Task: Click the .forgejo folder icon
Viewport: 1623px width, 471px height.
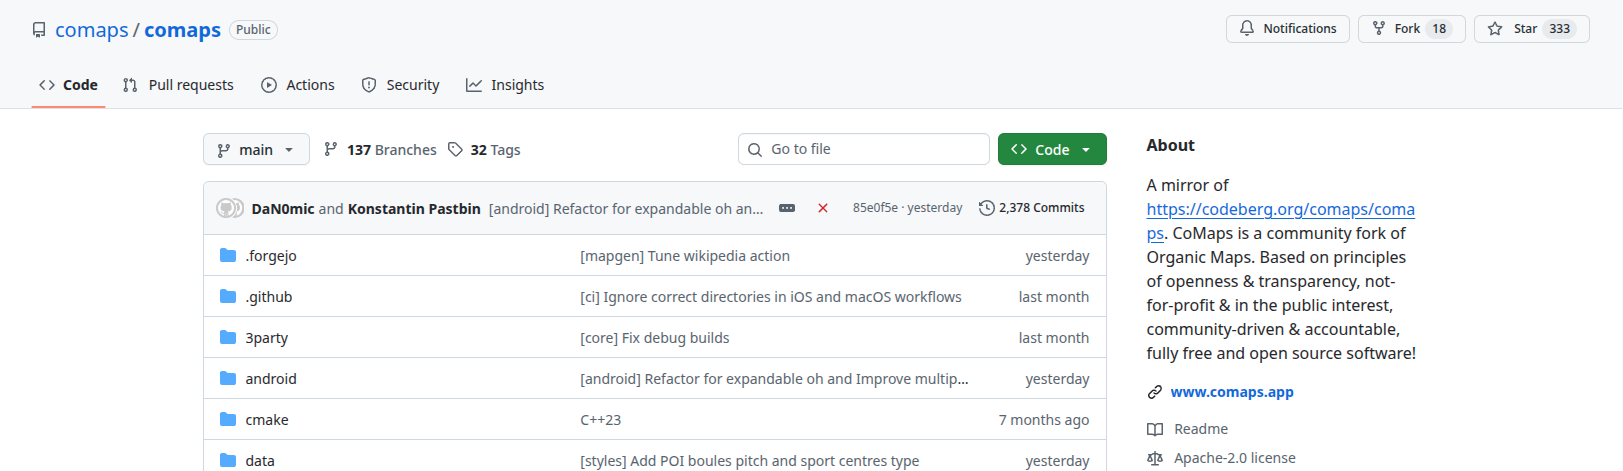Action: 228,256
